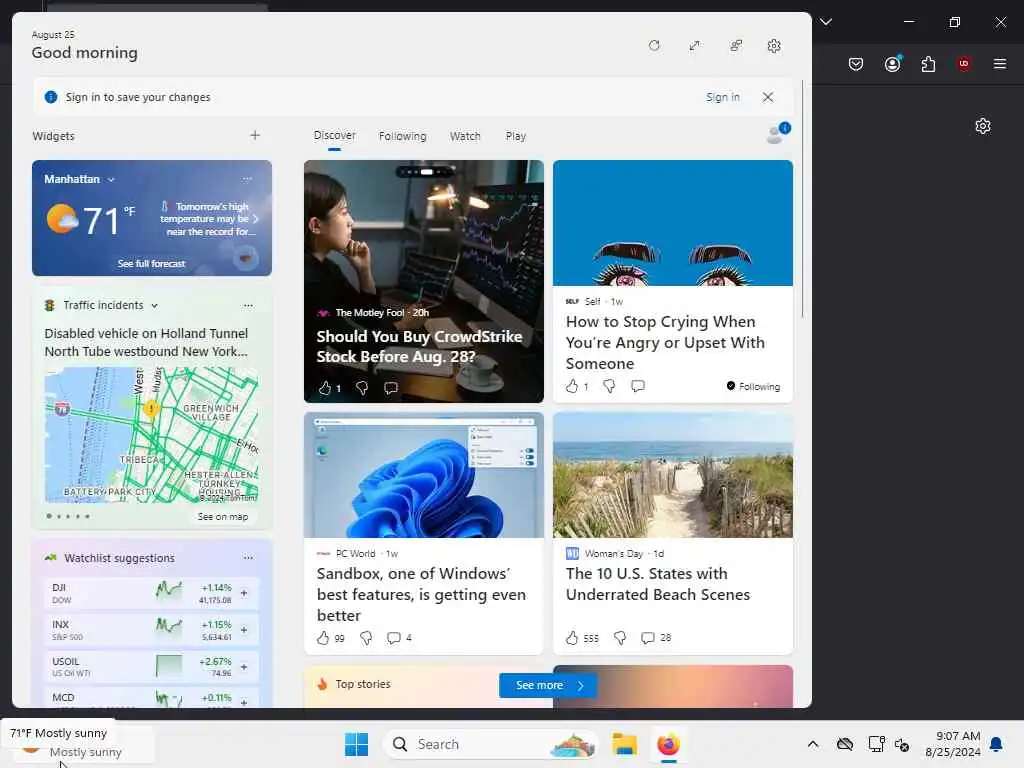Image resolution: width=1024 pixels, height=768 pixels.
Task: Open the taskbar clock and date
Action: 953,744
